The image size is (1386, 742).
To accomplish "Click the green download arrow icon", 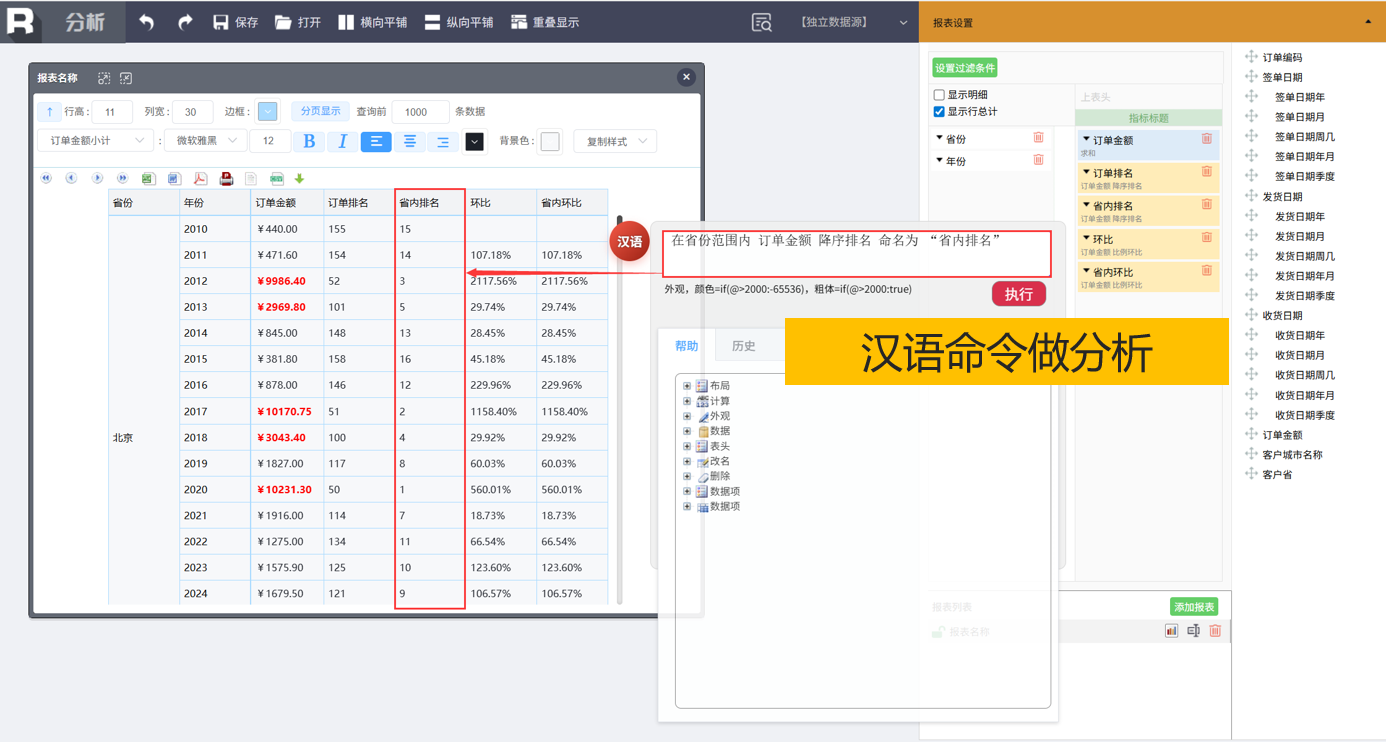I will click(299, 179).
